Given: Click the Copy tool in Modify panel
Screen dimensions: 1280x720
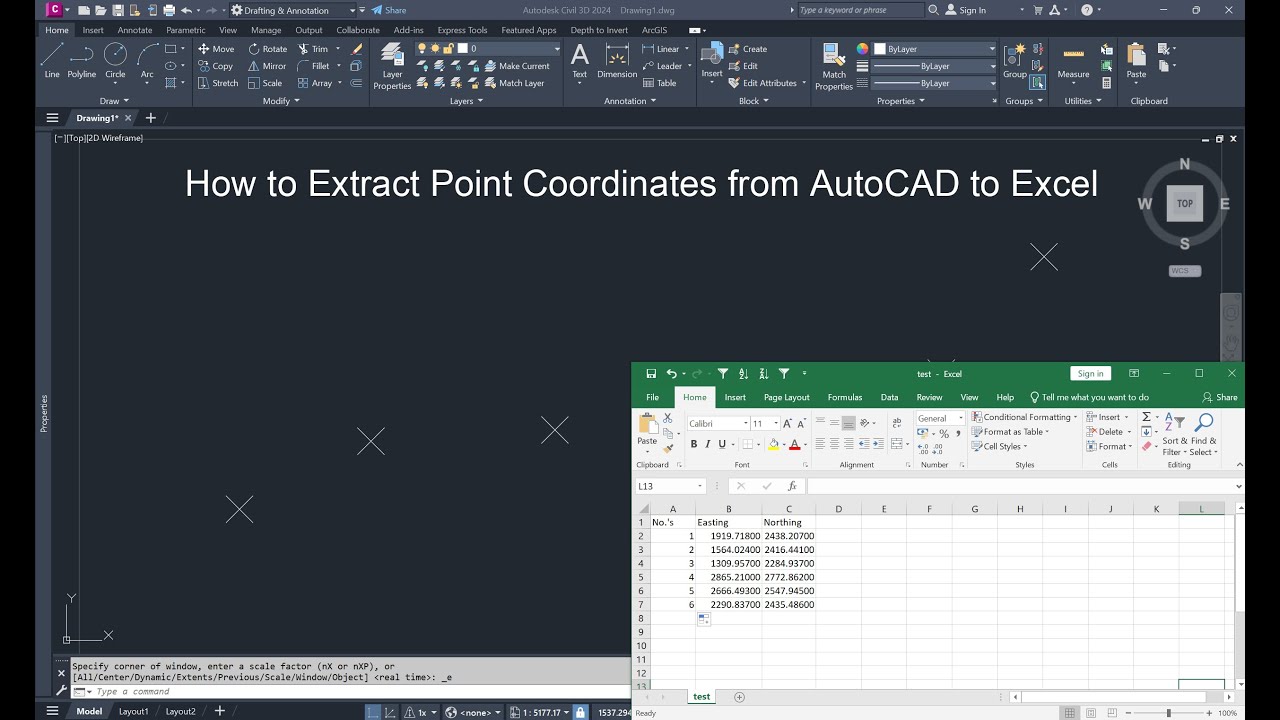Looking at the screenshot, I should click(215, 66).
